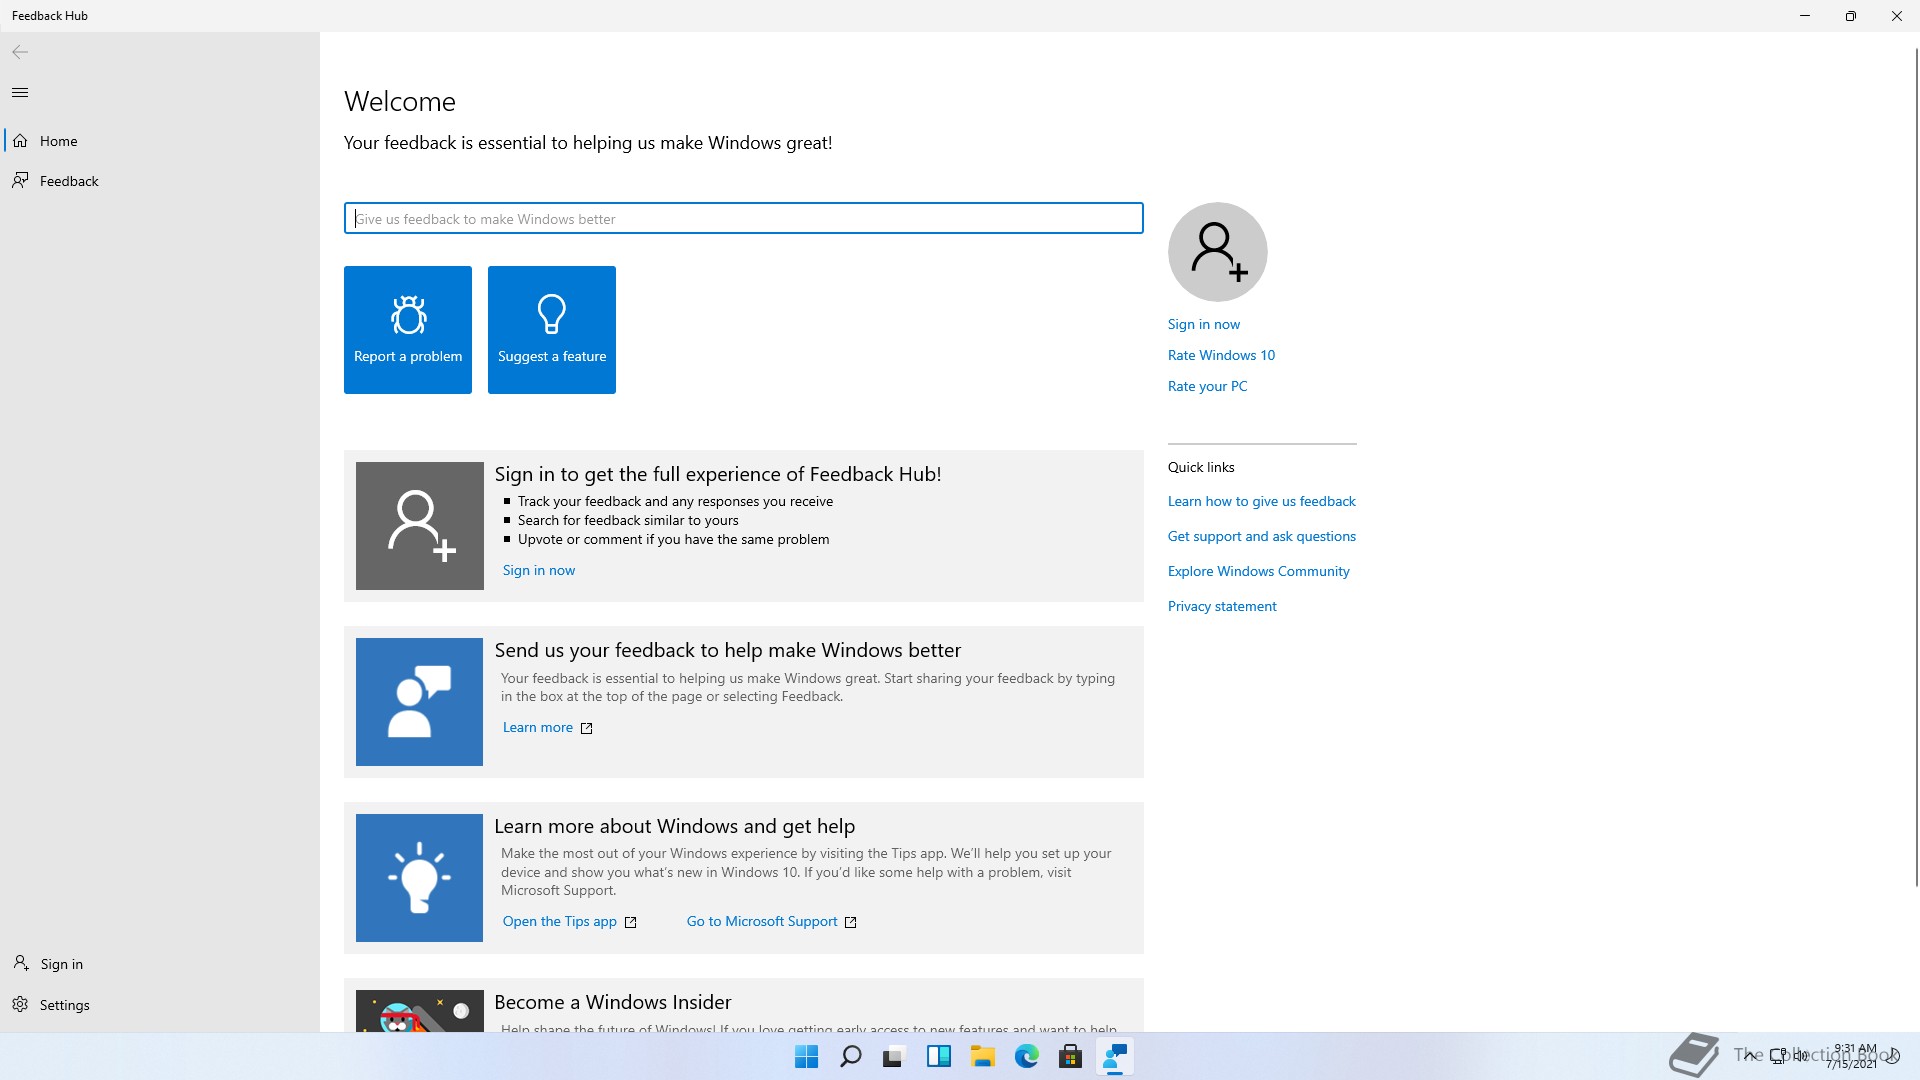
Task: Click the gray sign-in card thumbnail
Action: pos(419,525)
